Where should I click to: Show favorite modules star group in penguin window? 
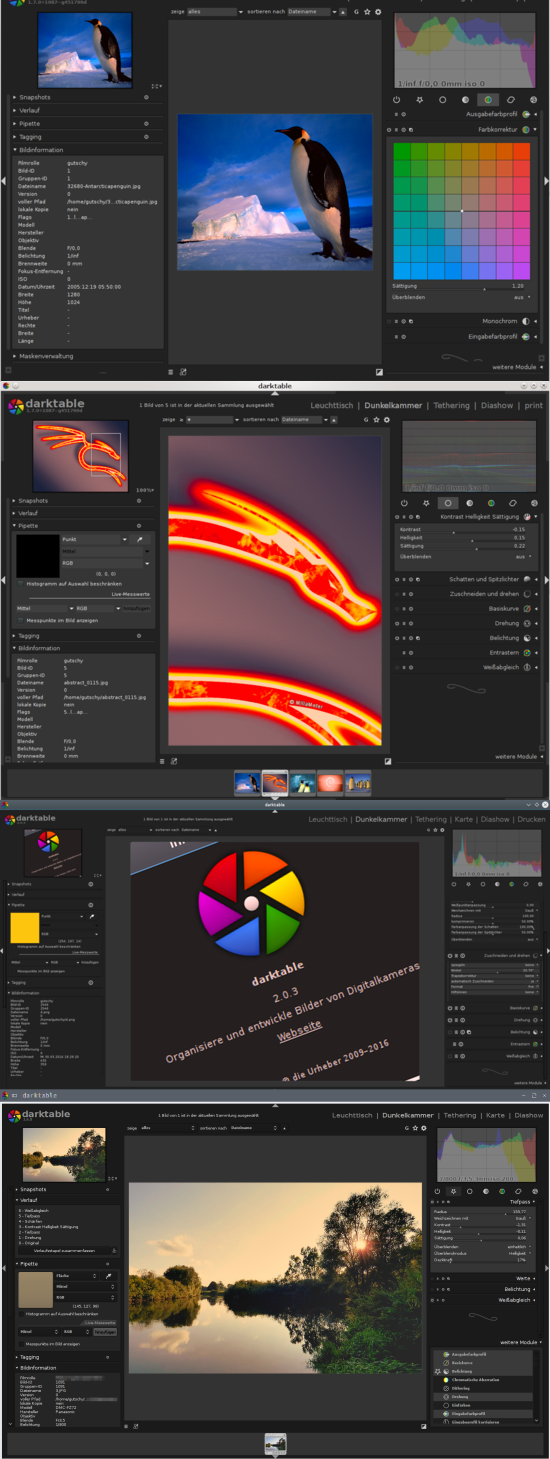419,100
